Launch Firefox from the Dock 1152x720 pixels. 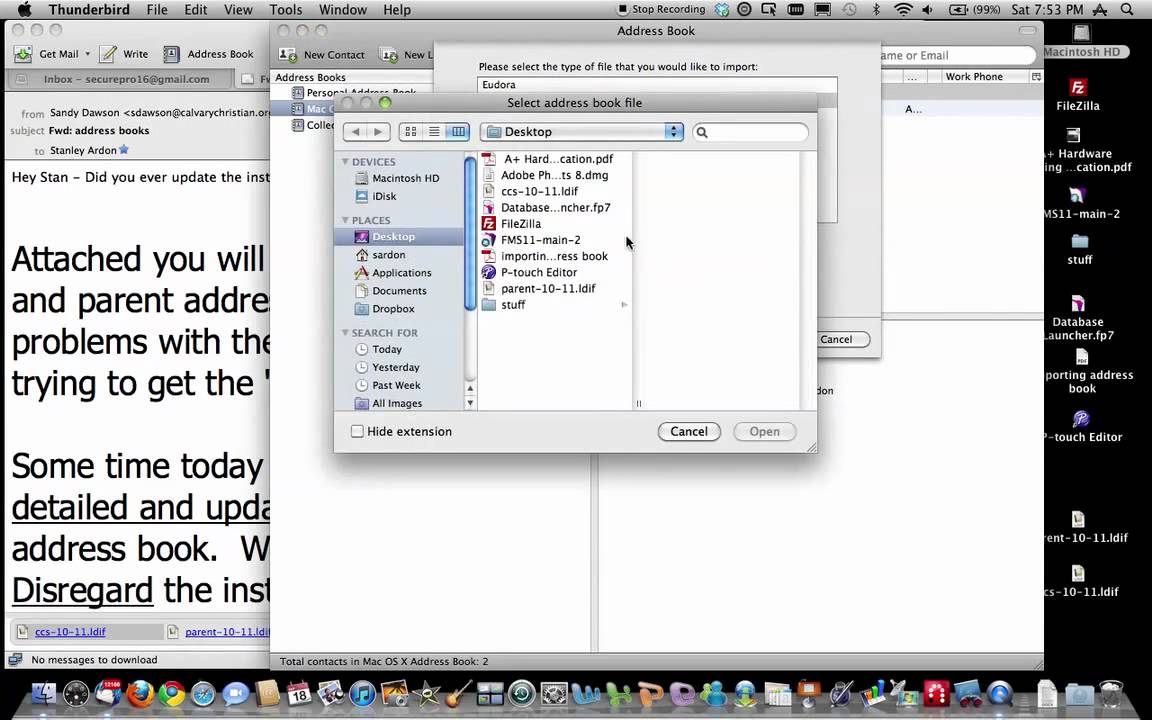[140, 694]
